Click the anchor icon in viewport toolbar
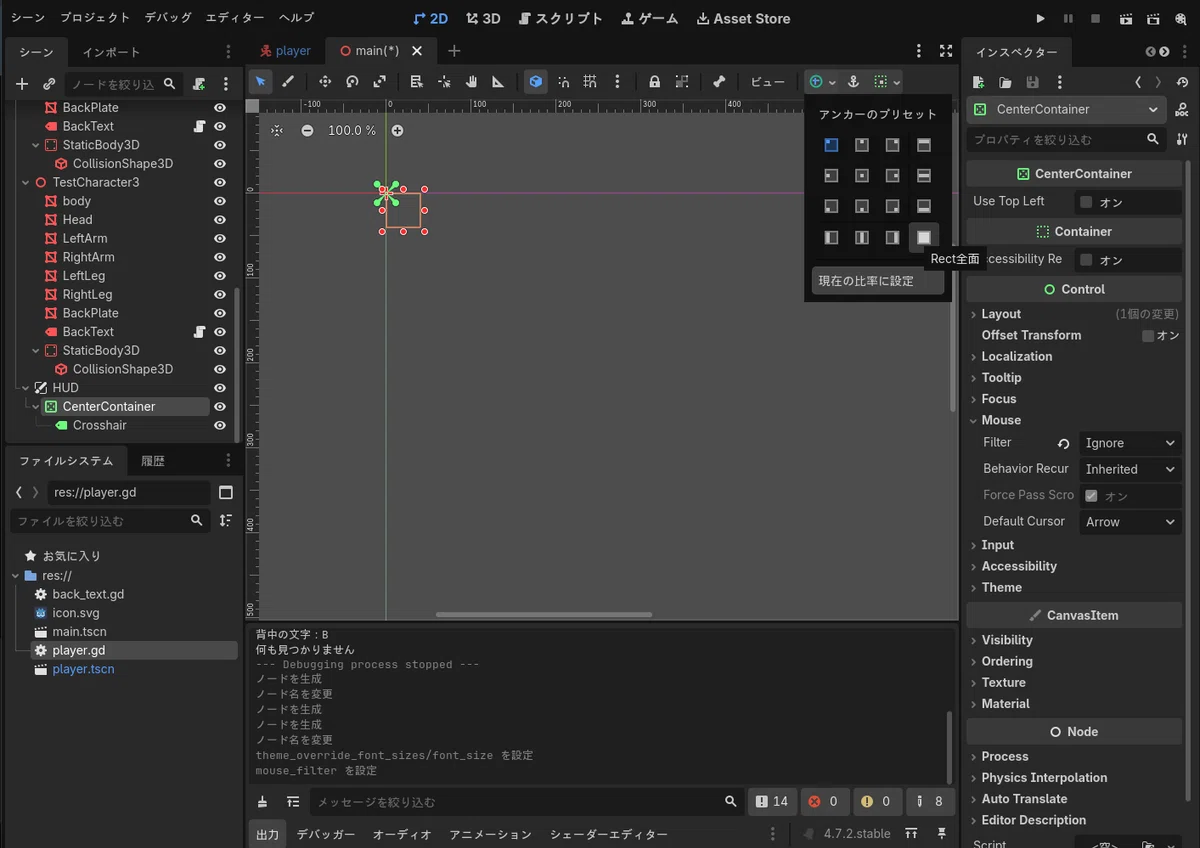The width and height of the screenshot is (1200, 848). (x=854, y=82)
